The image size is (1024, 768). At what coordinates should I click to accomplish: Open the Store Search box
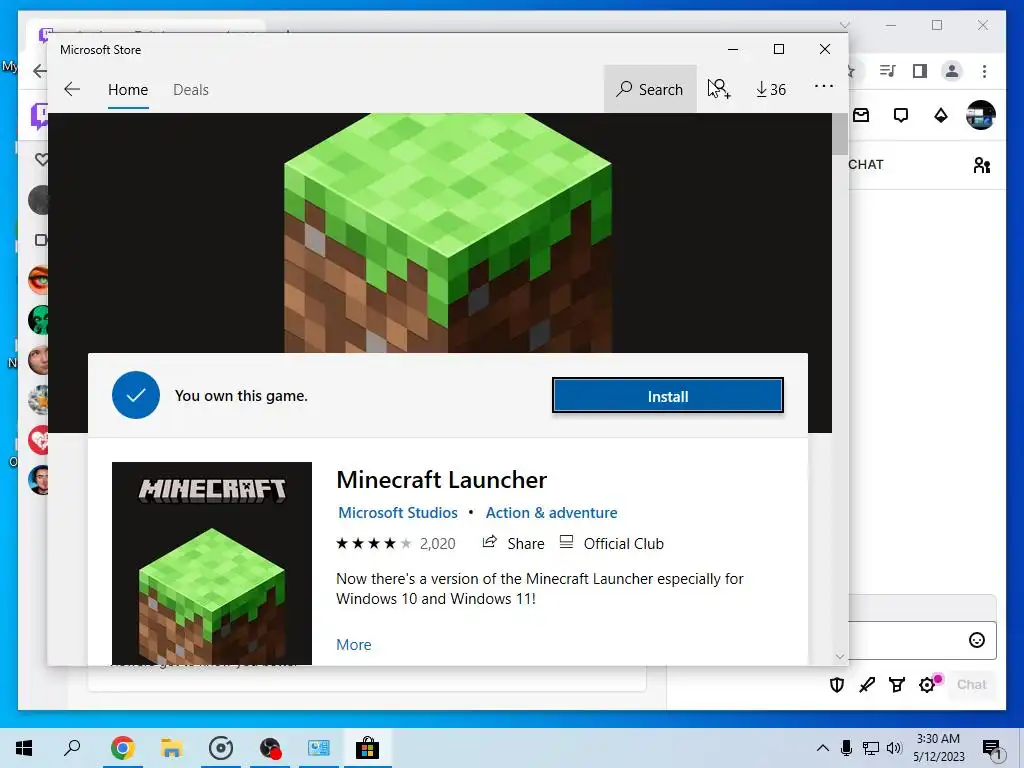click(x=650, y=89)
